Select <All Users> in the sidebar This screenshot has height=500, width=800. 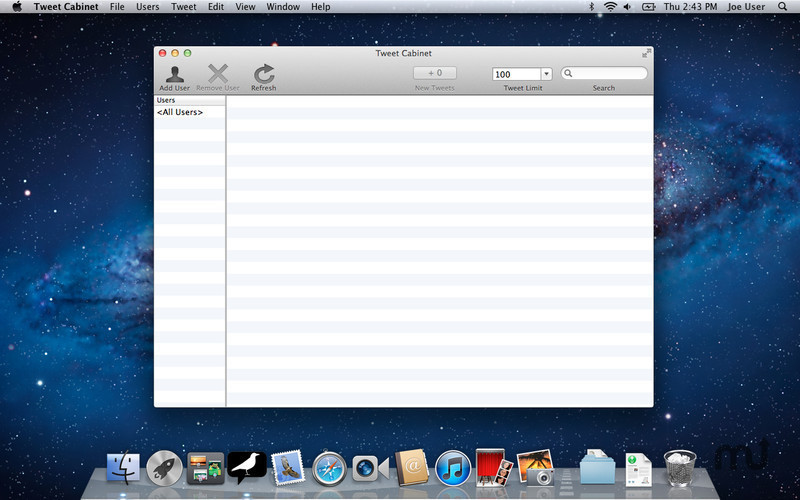click(180, 112)
